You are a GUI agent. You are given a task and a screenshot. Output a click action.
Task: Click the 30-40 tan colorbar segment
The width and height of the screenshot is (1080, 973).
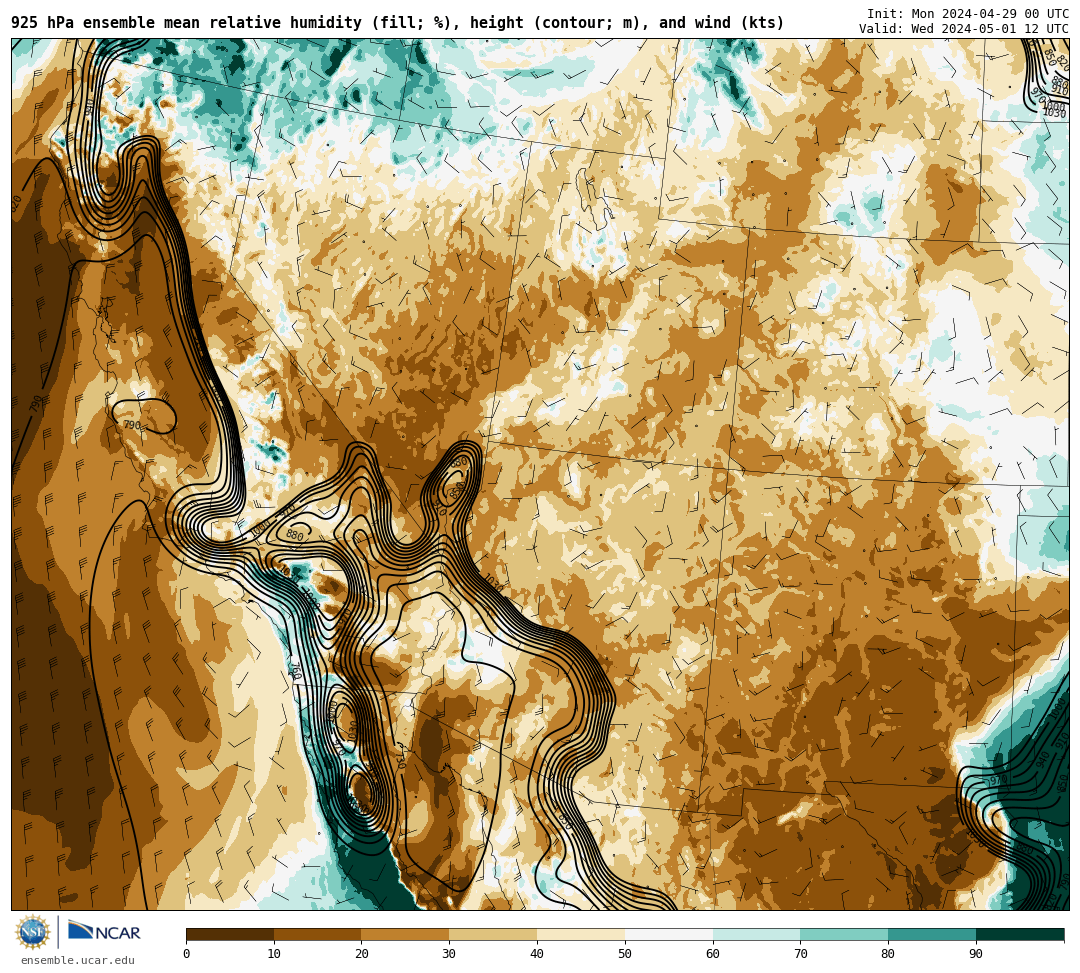493,934
